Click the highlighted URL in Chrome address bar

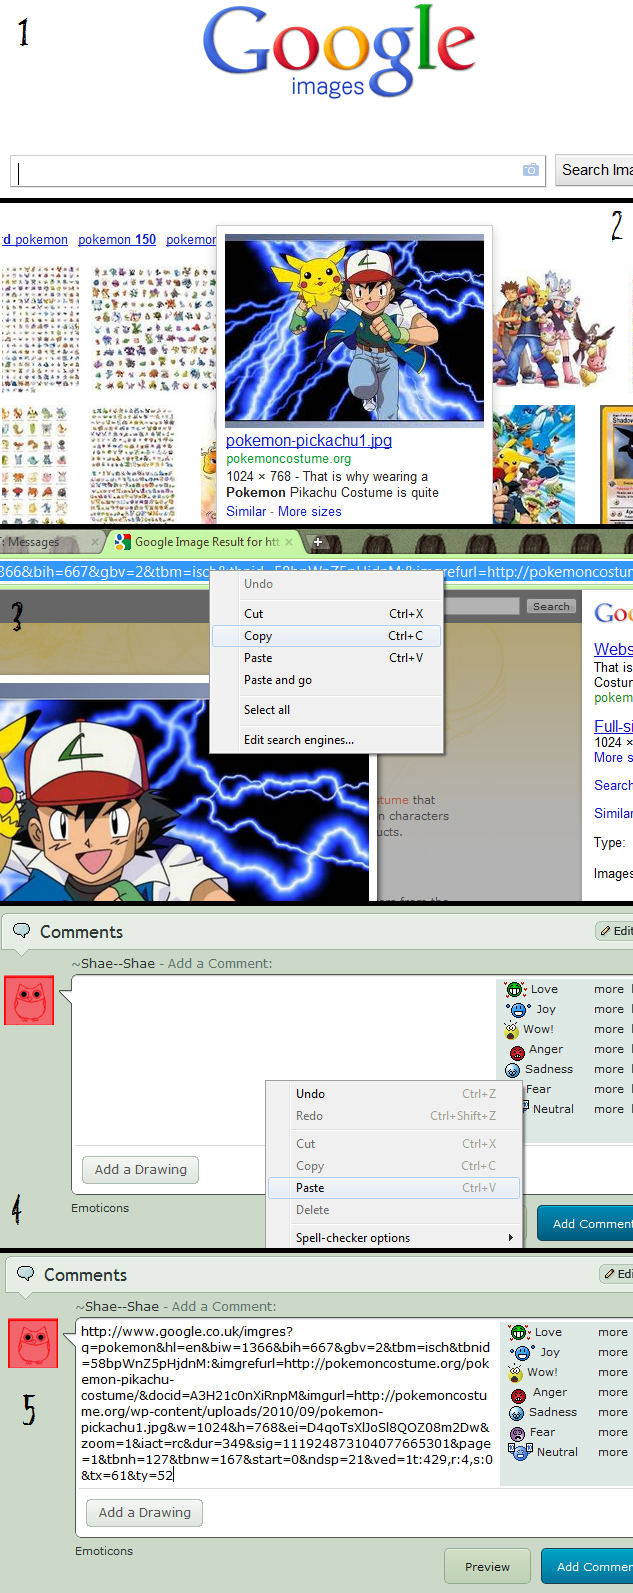[x=316, y=572]
